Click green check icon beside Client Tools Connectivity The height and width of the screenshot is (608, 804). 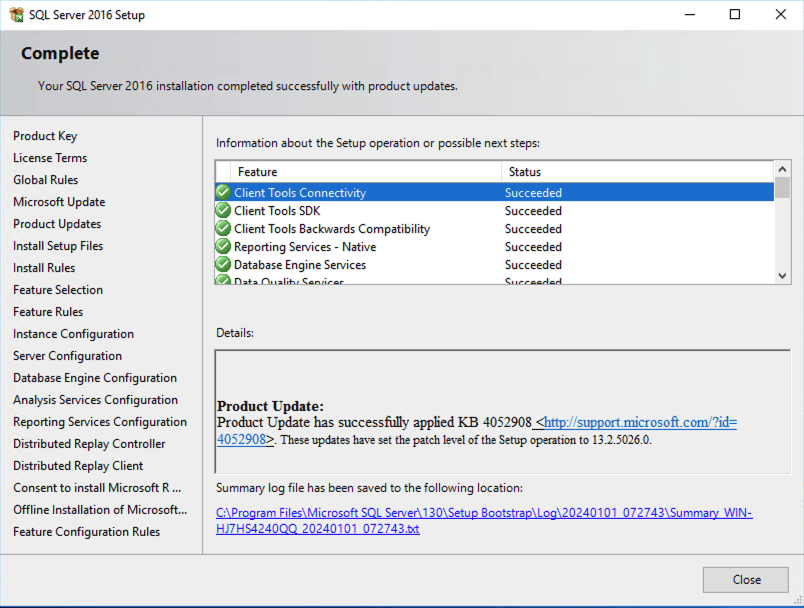(x=223, y=193)
